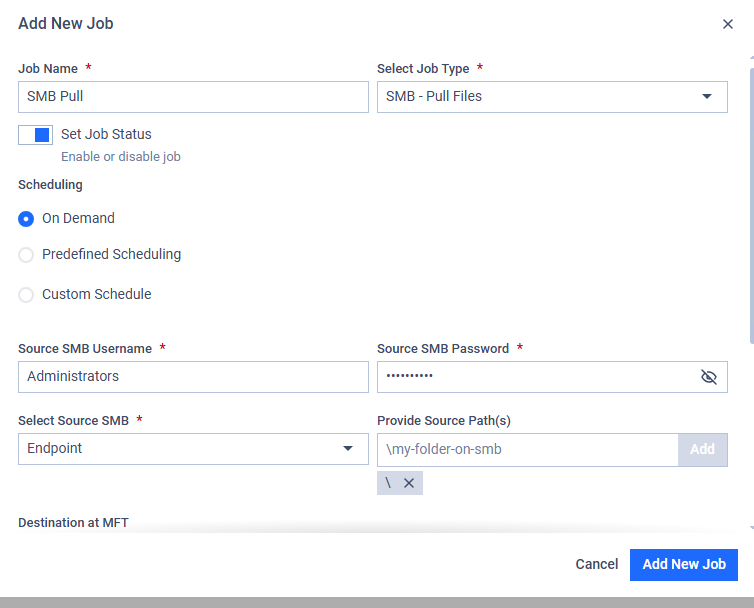Close the Add New Job dialog

pos(728,24)
